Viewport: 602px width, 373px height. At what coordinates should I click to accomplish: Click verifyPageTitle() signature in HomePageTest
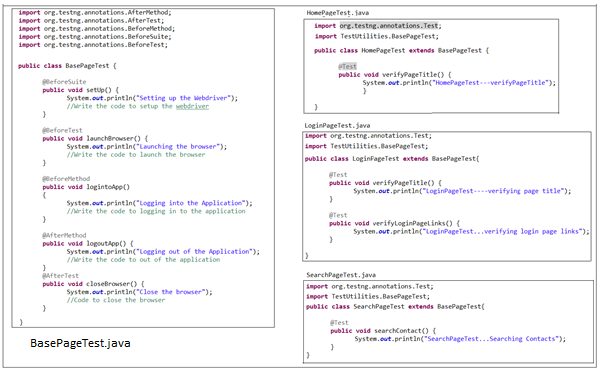(x=395, y=74)
